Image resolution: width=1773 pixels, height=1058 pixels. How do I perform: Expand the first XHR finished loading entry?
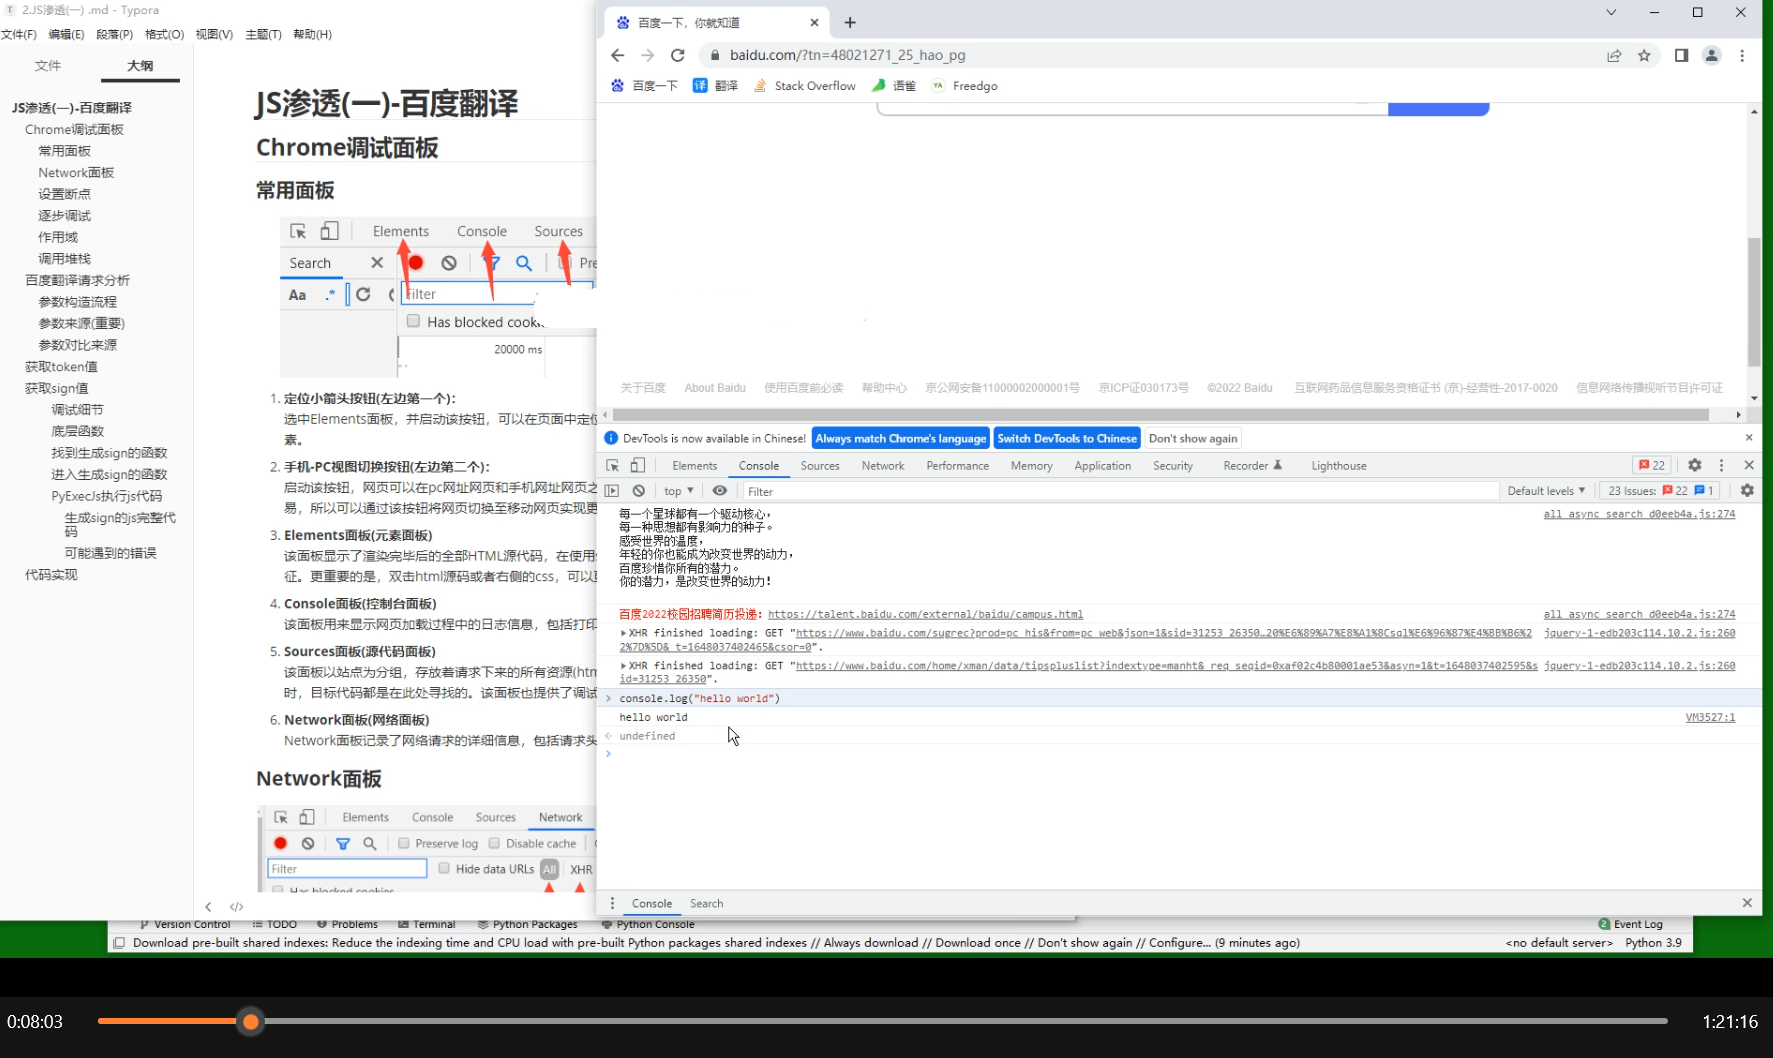click(x=623, y=633)
